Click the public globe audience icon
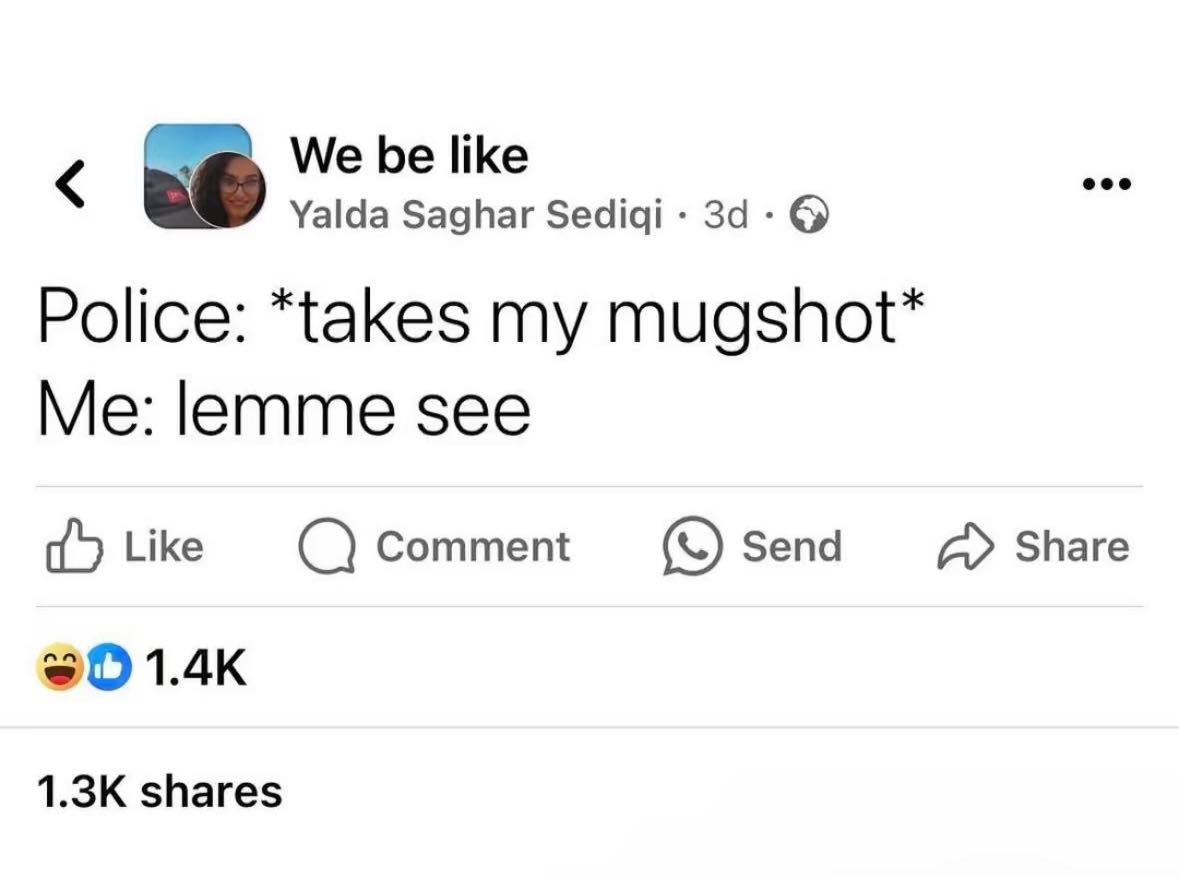Viewport: 1179px width, 877px height. point(809,213)
